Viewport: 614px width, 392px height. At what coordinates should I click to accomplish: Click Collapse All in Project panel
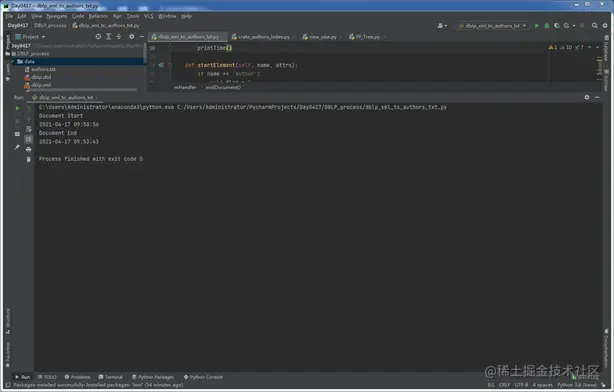pyautogui.click(x=119, y=36)
